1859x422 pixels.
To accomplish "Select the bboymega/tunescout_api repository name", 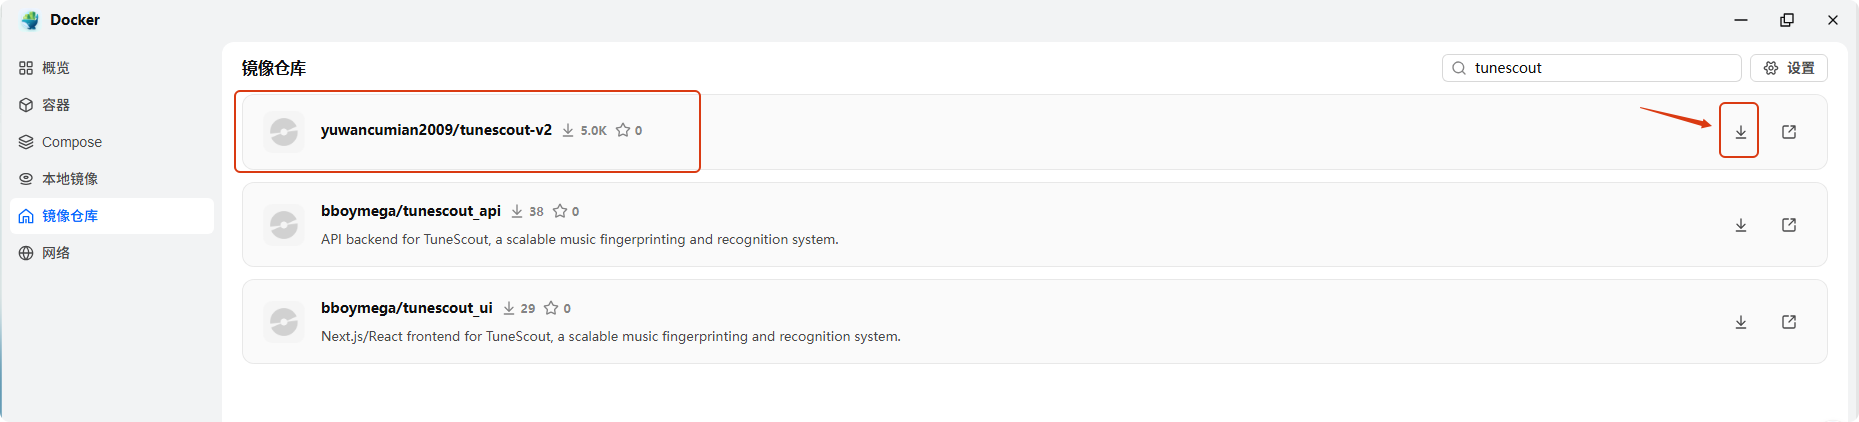I will 410,211.
